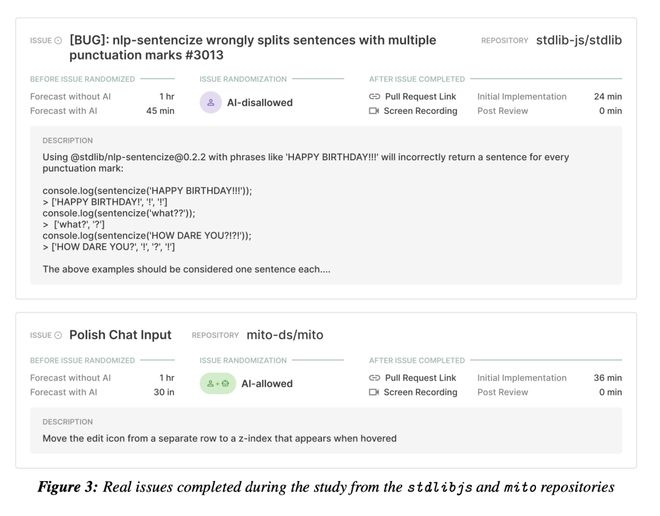660x516 pixels.
Task: Click the chain-link icon in the stdlib issue card
Action: point(374,97)
